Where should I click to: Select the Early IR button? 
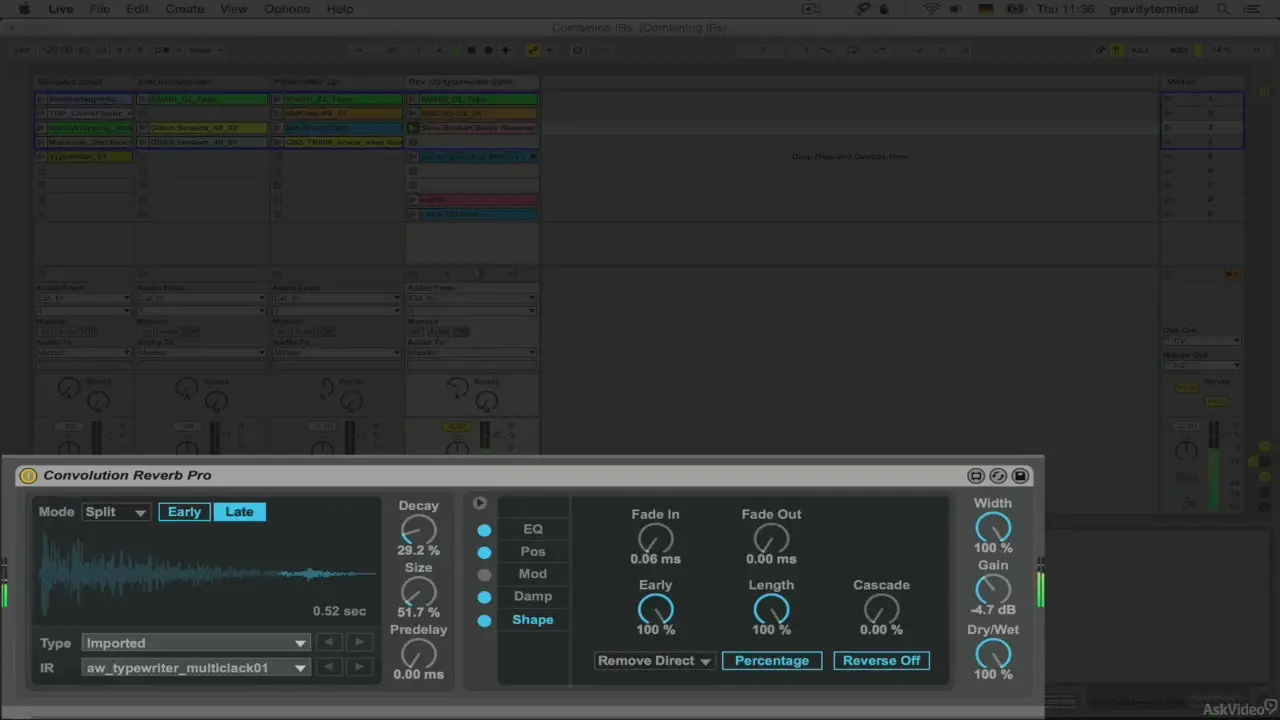(184, 512)
